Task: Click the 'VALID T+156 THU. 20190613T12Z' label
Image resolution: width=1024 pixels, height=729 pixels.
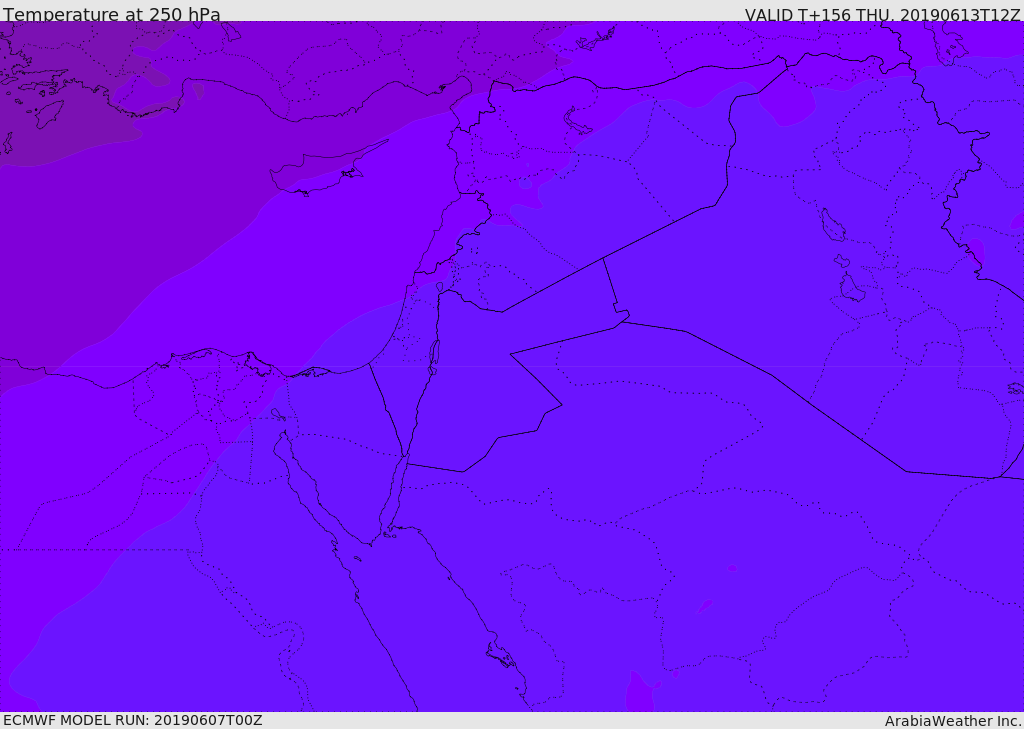Action: [x=882, y=14]
